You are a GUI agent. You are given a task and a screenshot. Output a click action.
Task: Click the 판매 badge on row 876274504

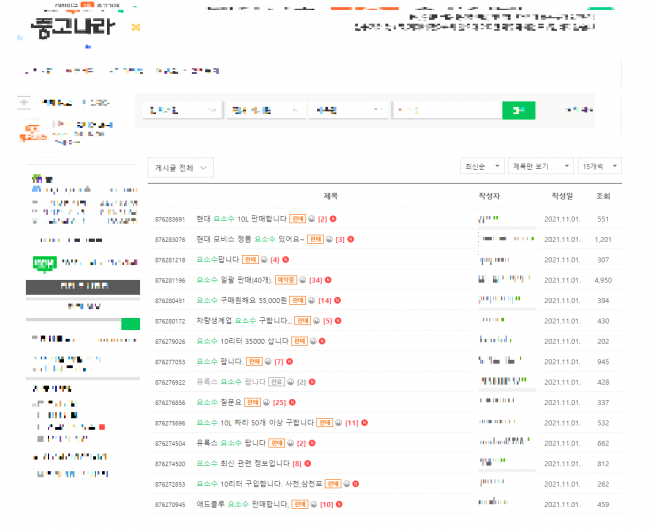[x=277, y=443]
